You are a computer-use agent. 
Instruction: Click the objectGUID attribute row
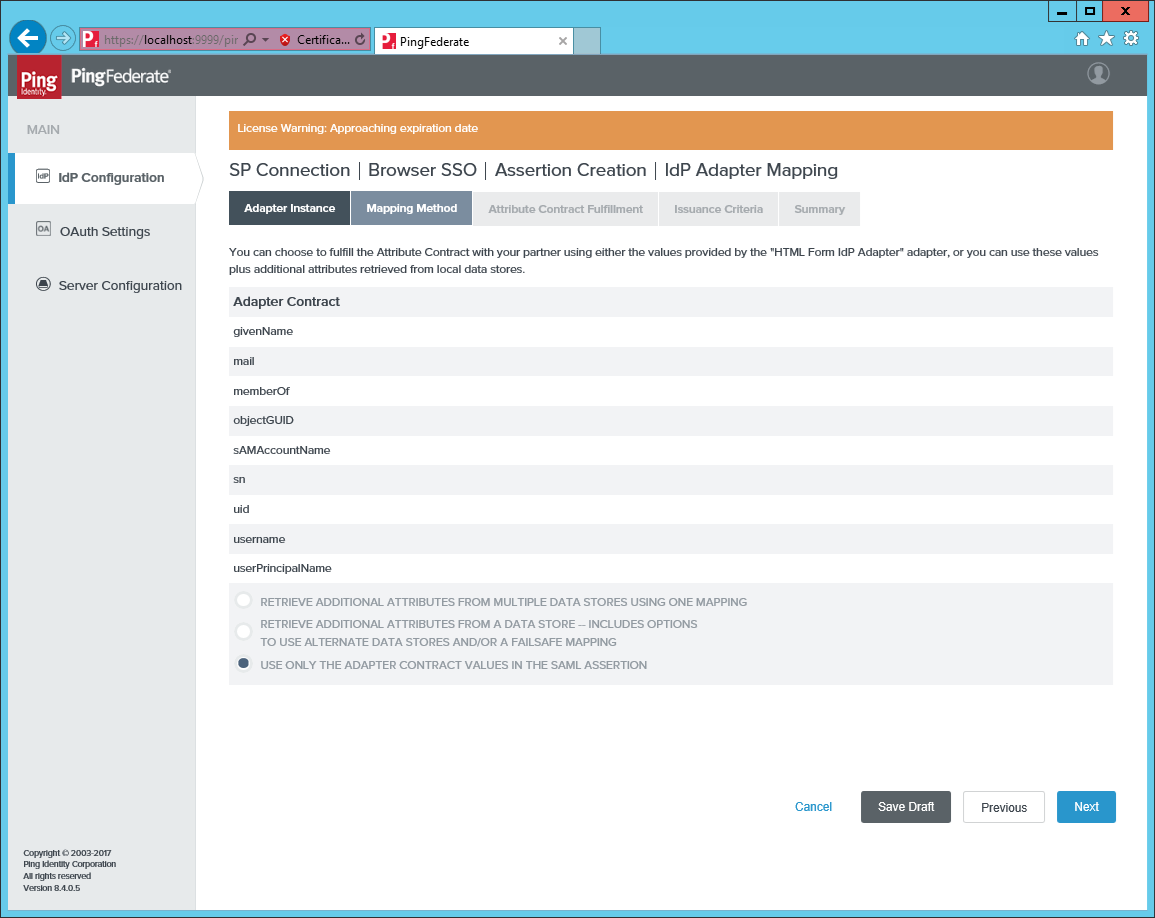click(x=671, y=421)
